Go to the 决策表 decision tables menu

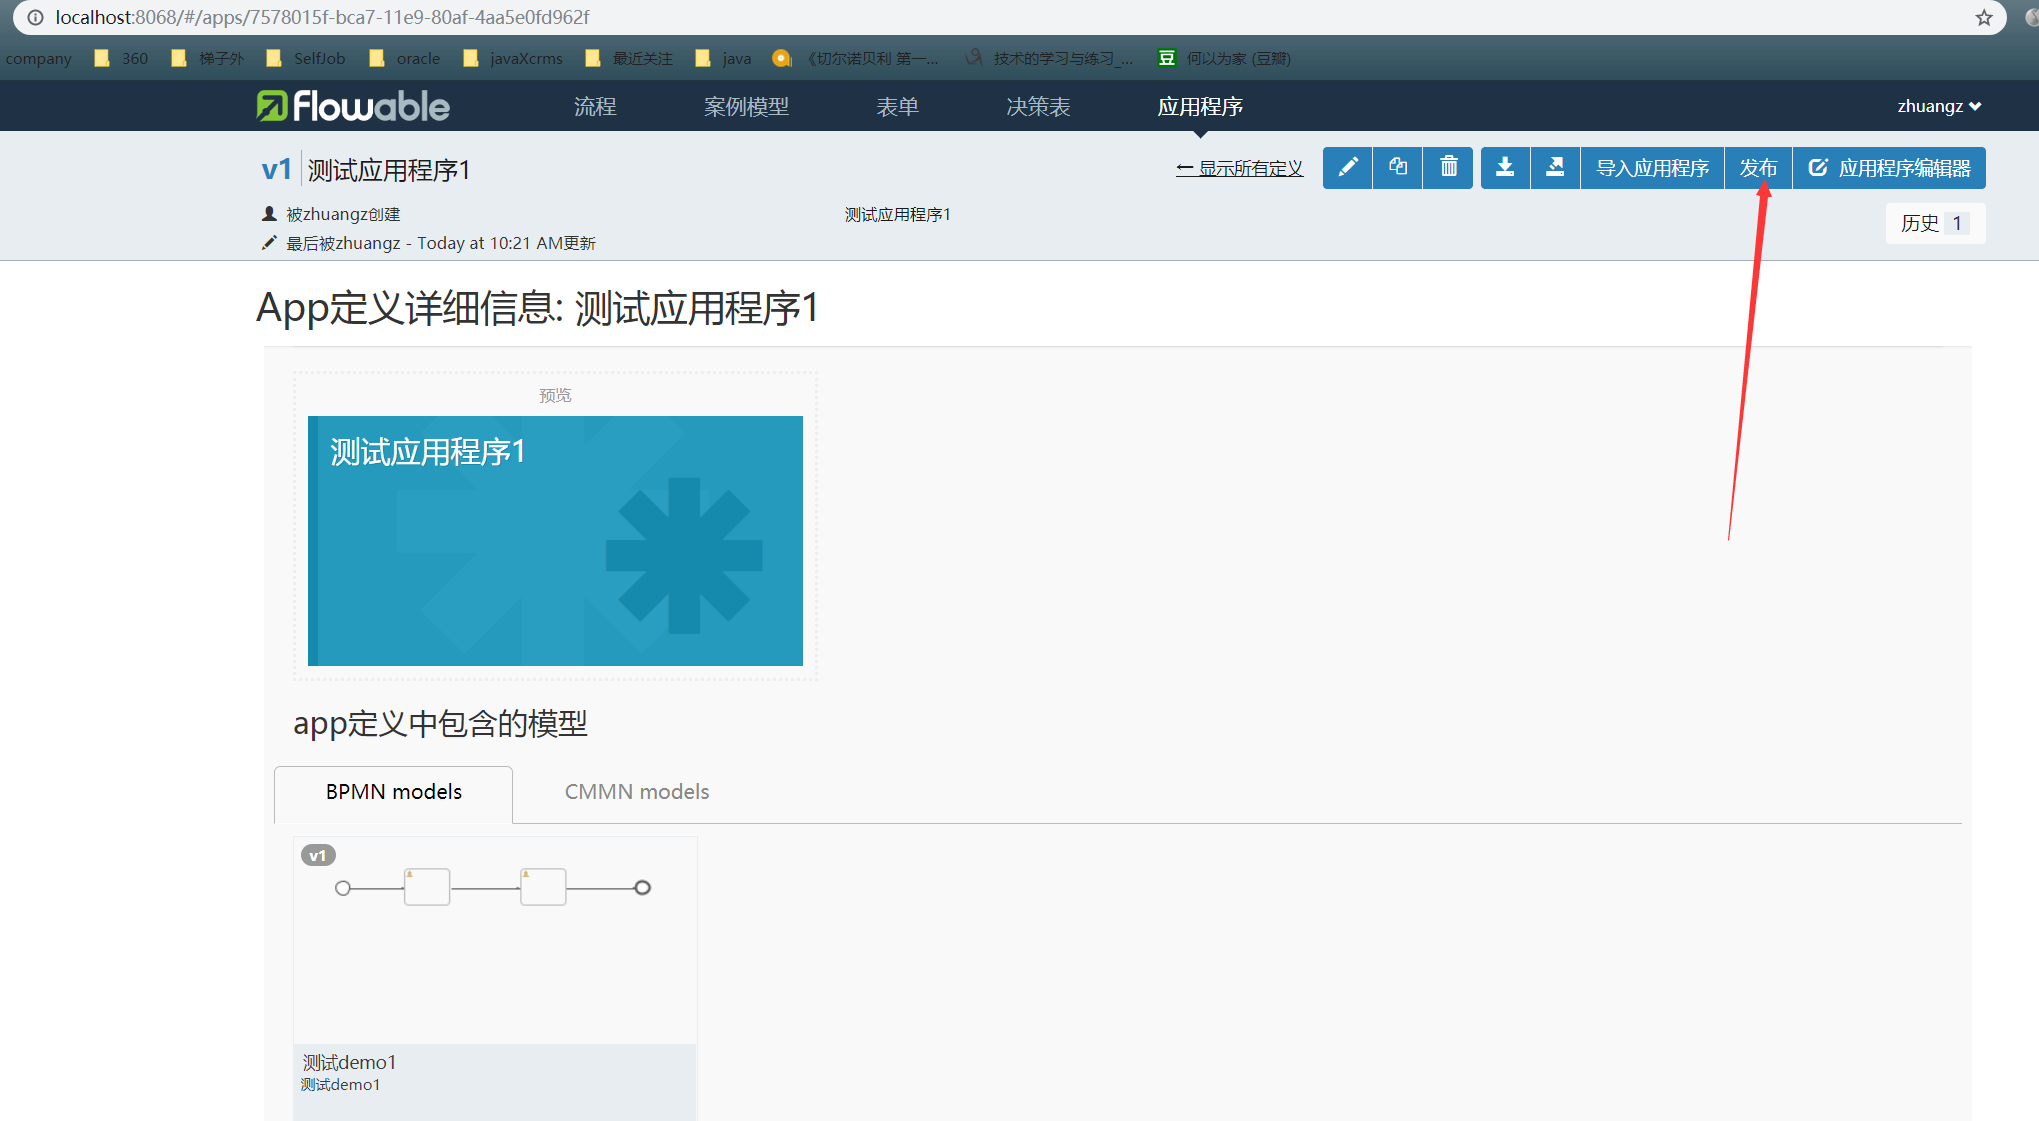[1038, 106]
